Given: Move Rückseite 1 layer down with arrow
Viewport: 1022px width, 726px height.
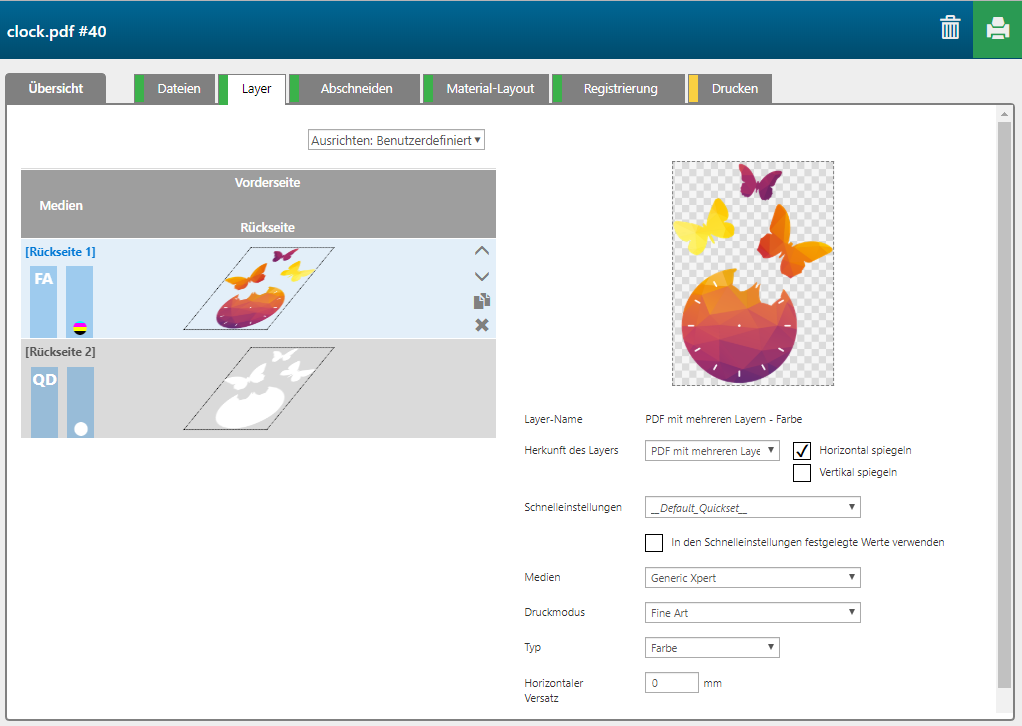Looking at the screenshot, I should [482, 276].
